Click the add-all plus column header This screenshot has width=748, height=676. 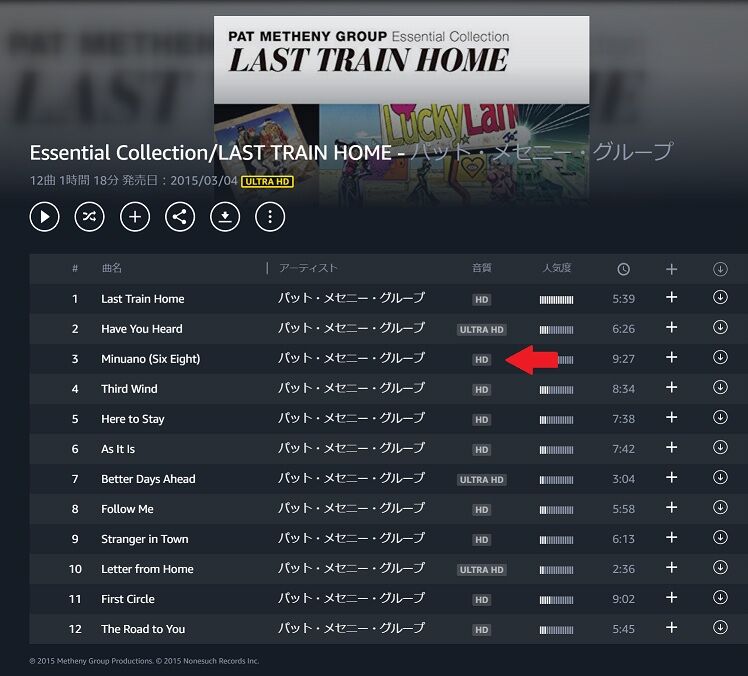[671, 270]
